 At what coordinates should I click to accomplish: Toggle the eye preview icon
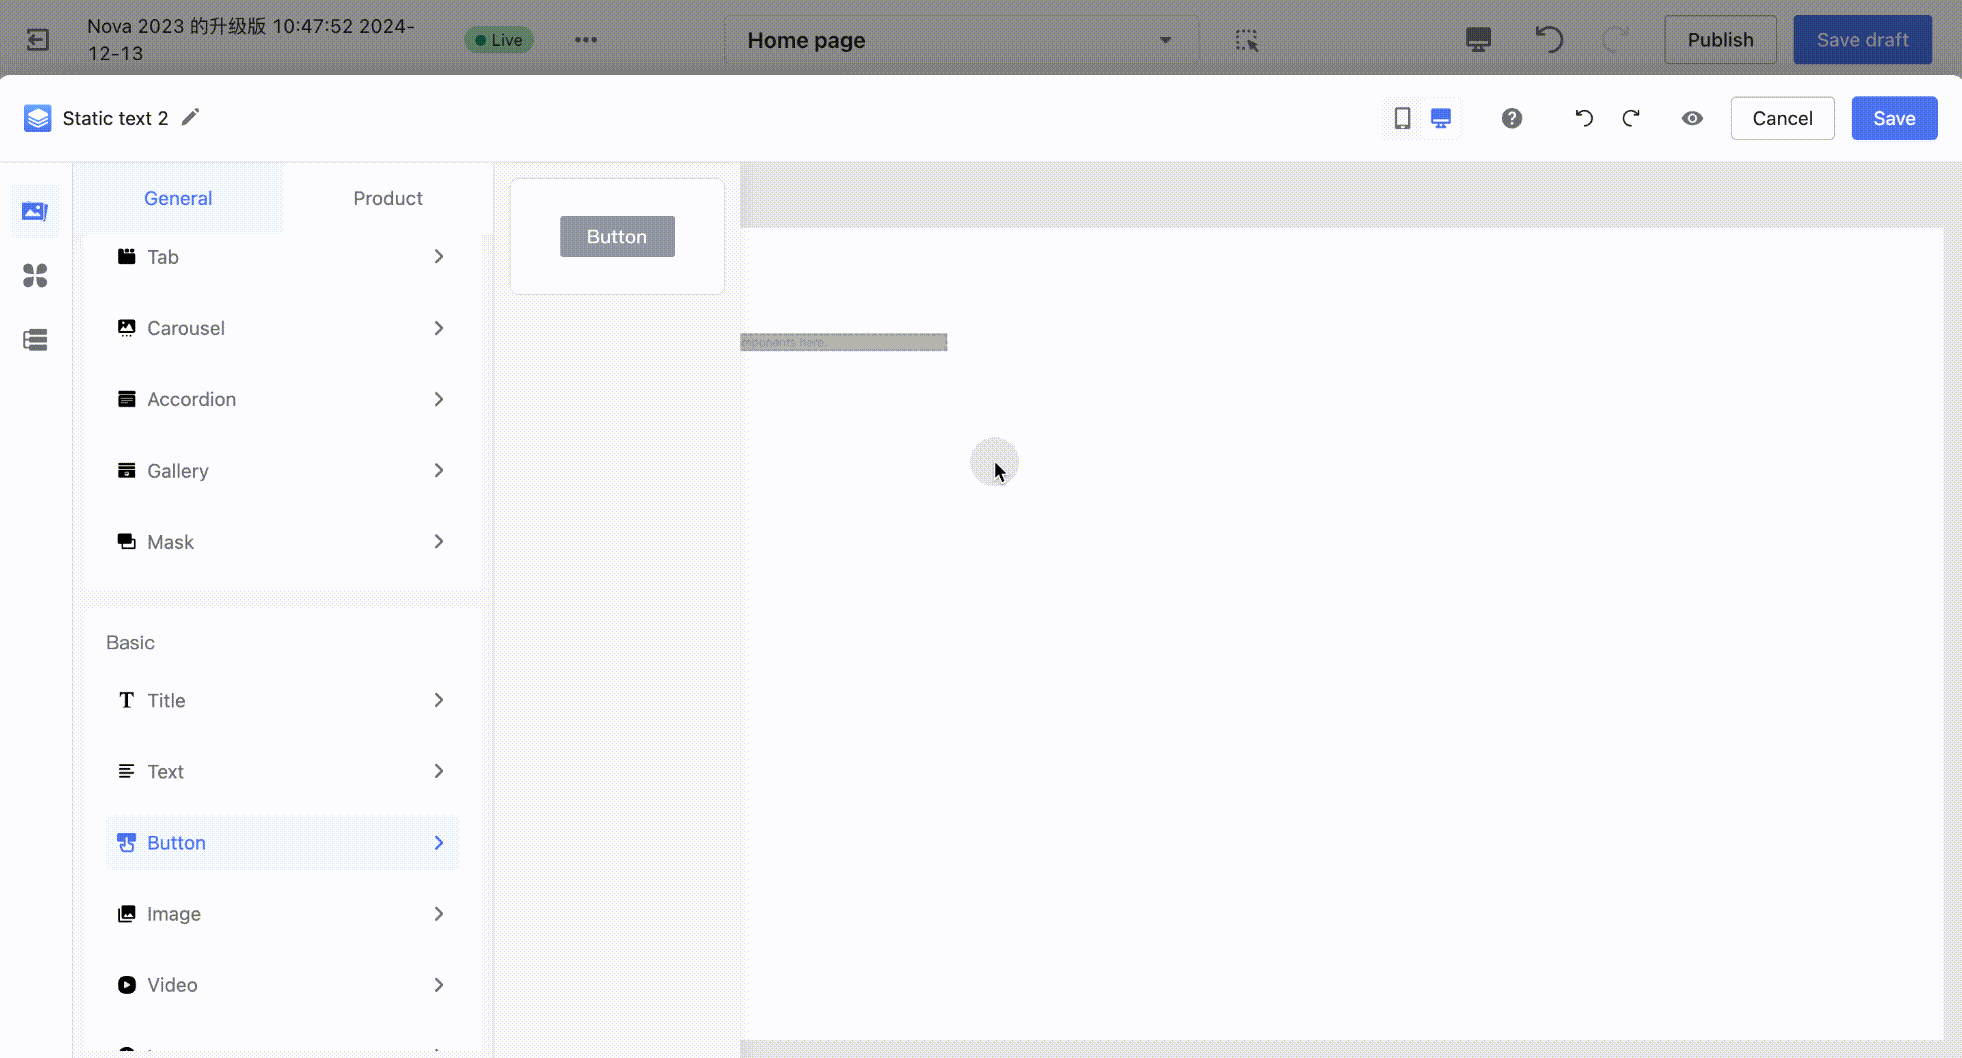[1691, 118]
